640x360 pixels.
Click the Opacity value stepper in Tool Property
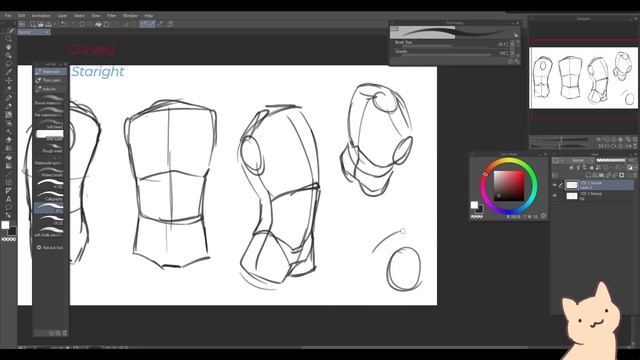coord(507,53)
